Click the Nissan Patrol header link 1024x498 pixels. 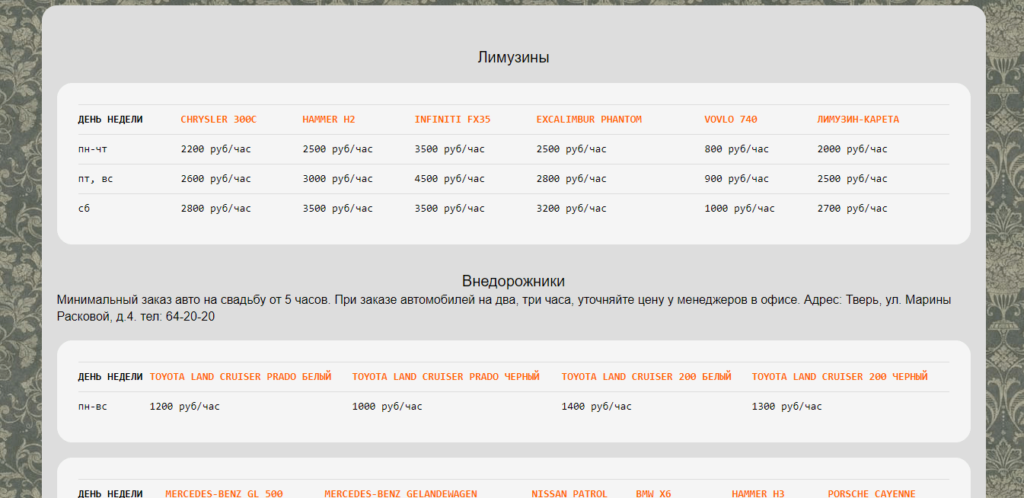[x=569, y=493]
